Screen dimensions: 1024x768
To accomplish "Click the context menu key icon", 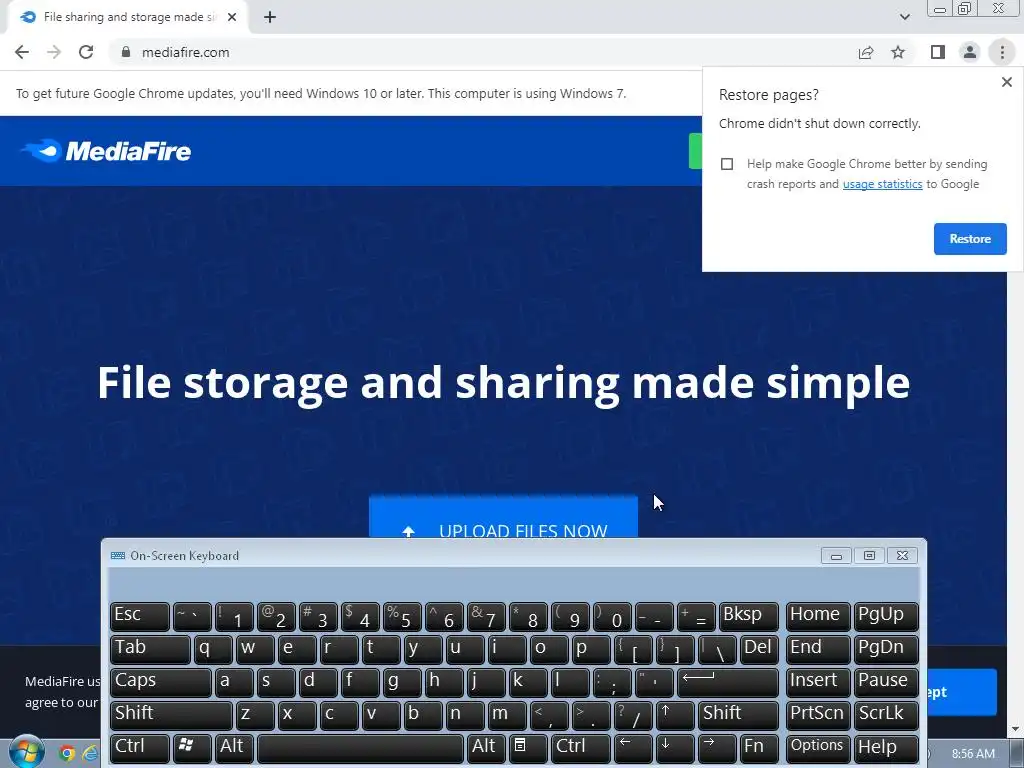I will click(x=526, y=748).
